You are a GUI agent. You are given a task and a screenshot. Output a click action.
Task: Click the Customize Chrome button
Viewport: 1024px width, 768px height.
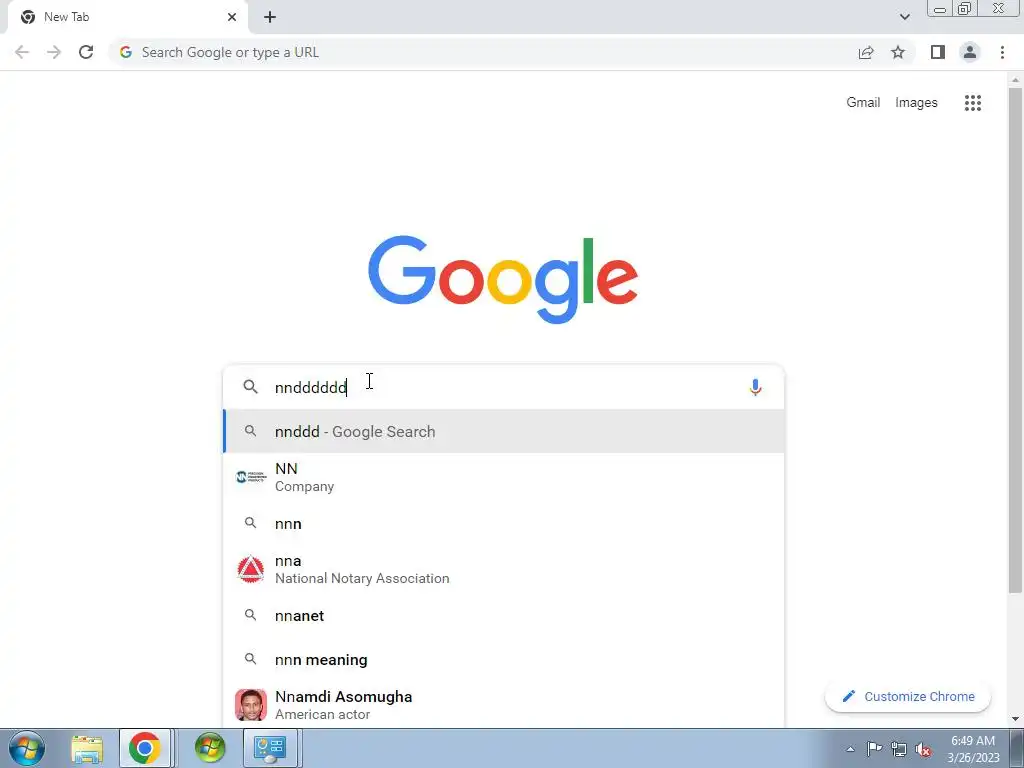[x=908, y=696]
